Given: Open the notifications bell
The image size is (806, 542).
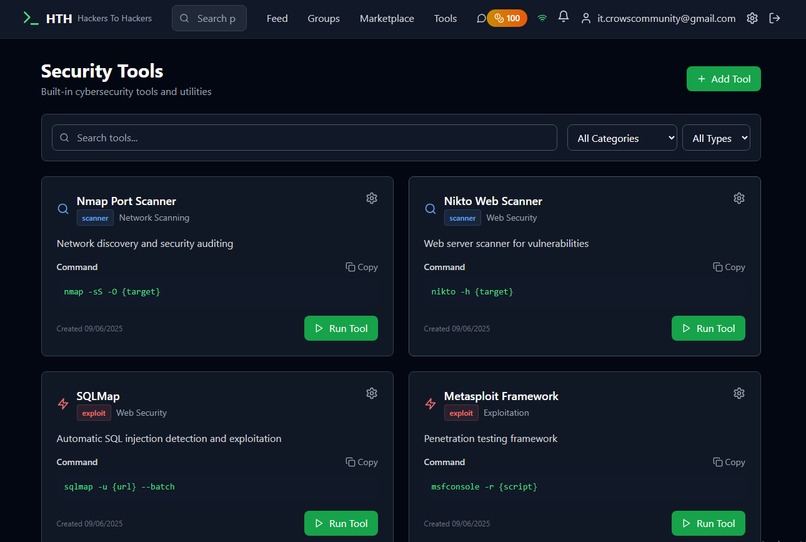Looking at the screenshot, I should pos(563,17).
